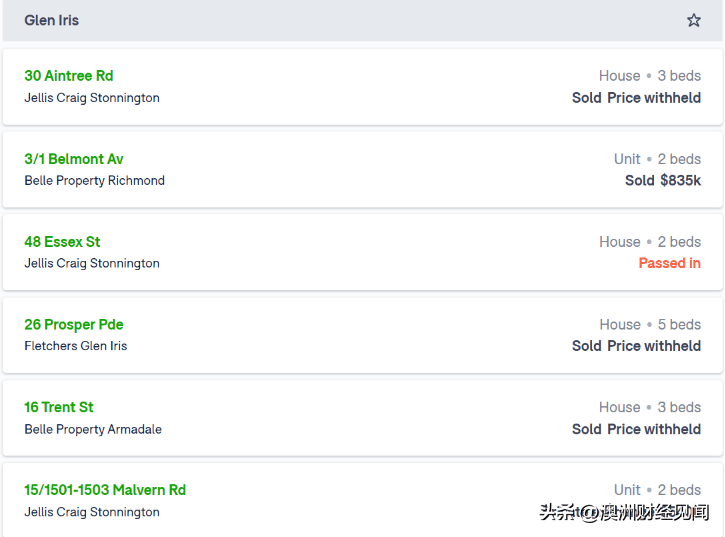Click Jellis Craig Stonnington under Essex St
This screenshot has height=537, width=725.
click(x=92, y=263)
